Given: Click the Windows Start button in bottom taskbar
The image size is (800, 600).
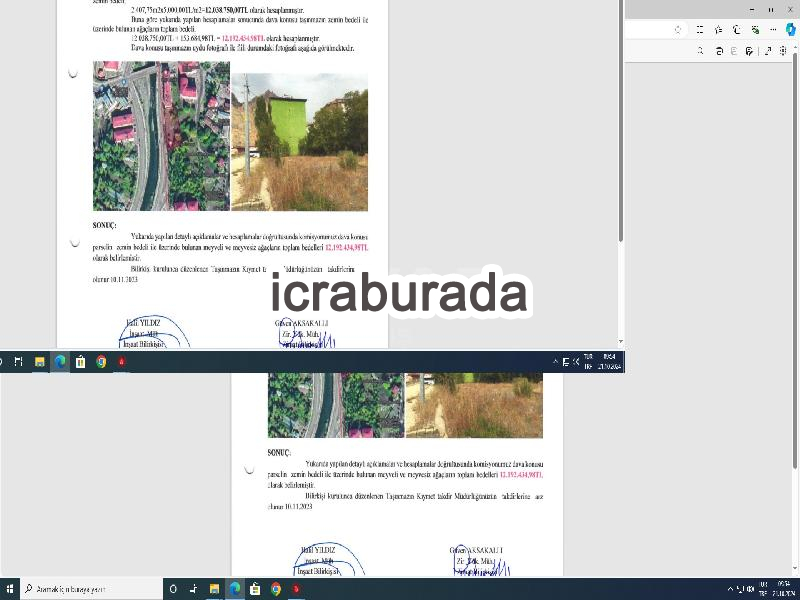Looking at the screenshot, I should pyautogui.click(x=9, y=589).
